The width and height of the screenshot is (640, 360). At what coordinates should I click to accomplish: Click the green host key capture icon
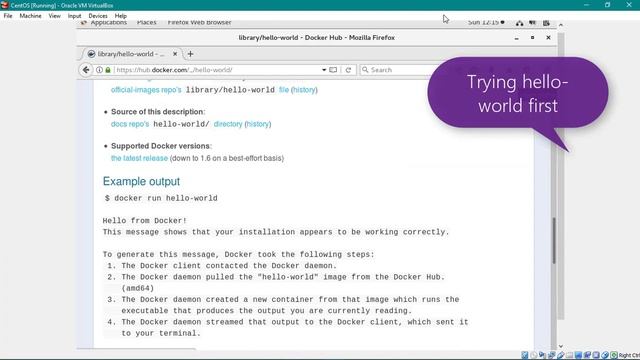pos(614,355)
